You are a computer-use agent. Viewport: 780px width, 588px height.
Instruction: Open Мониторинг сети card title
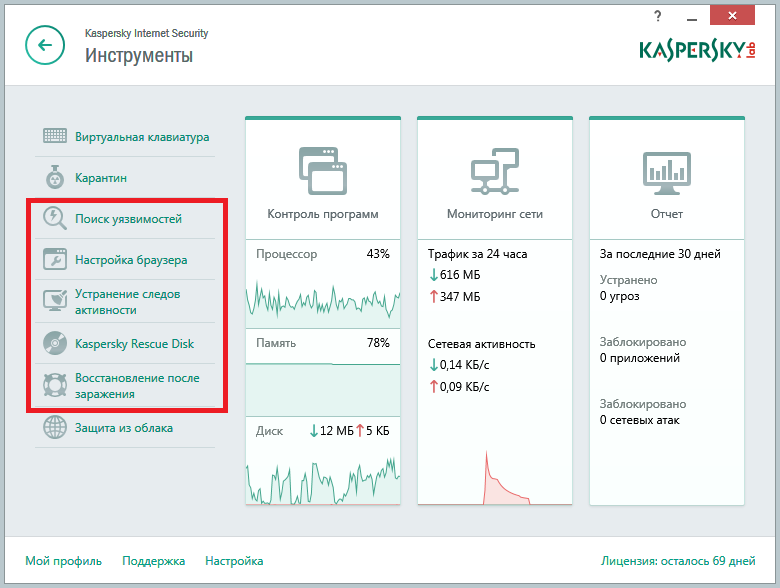click(x=495, y=214)
